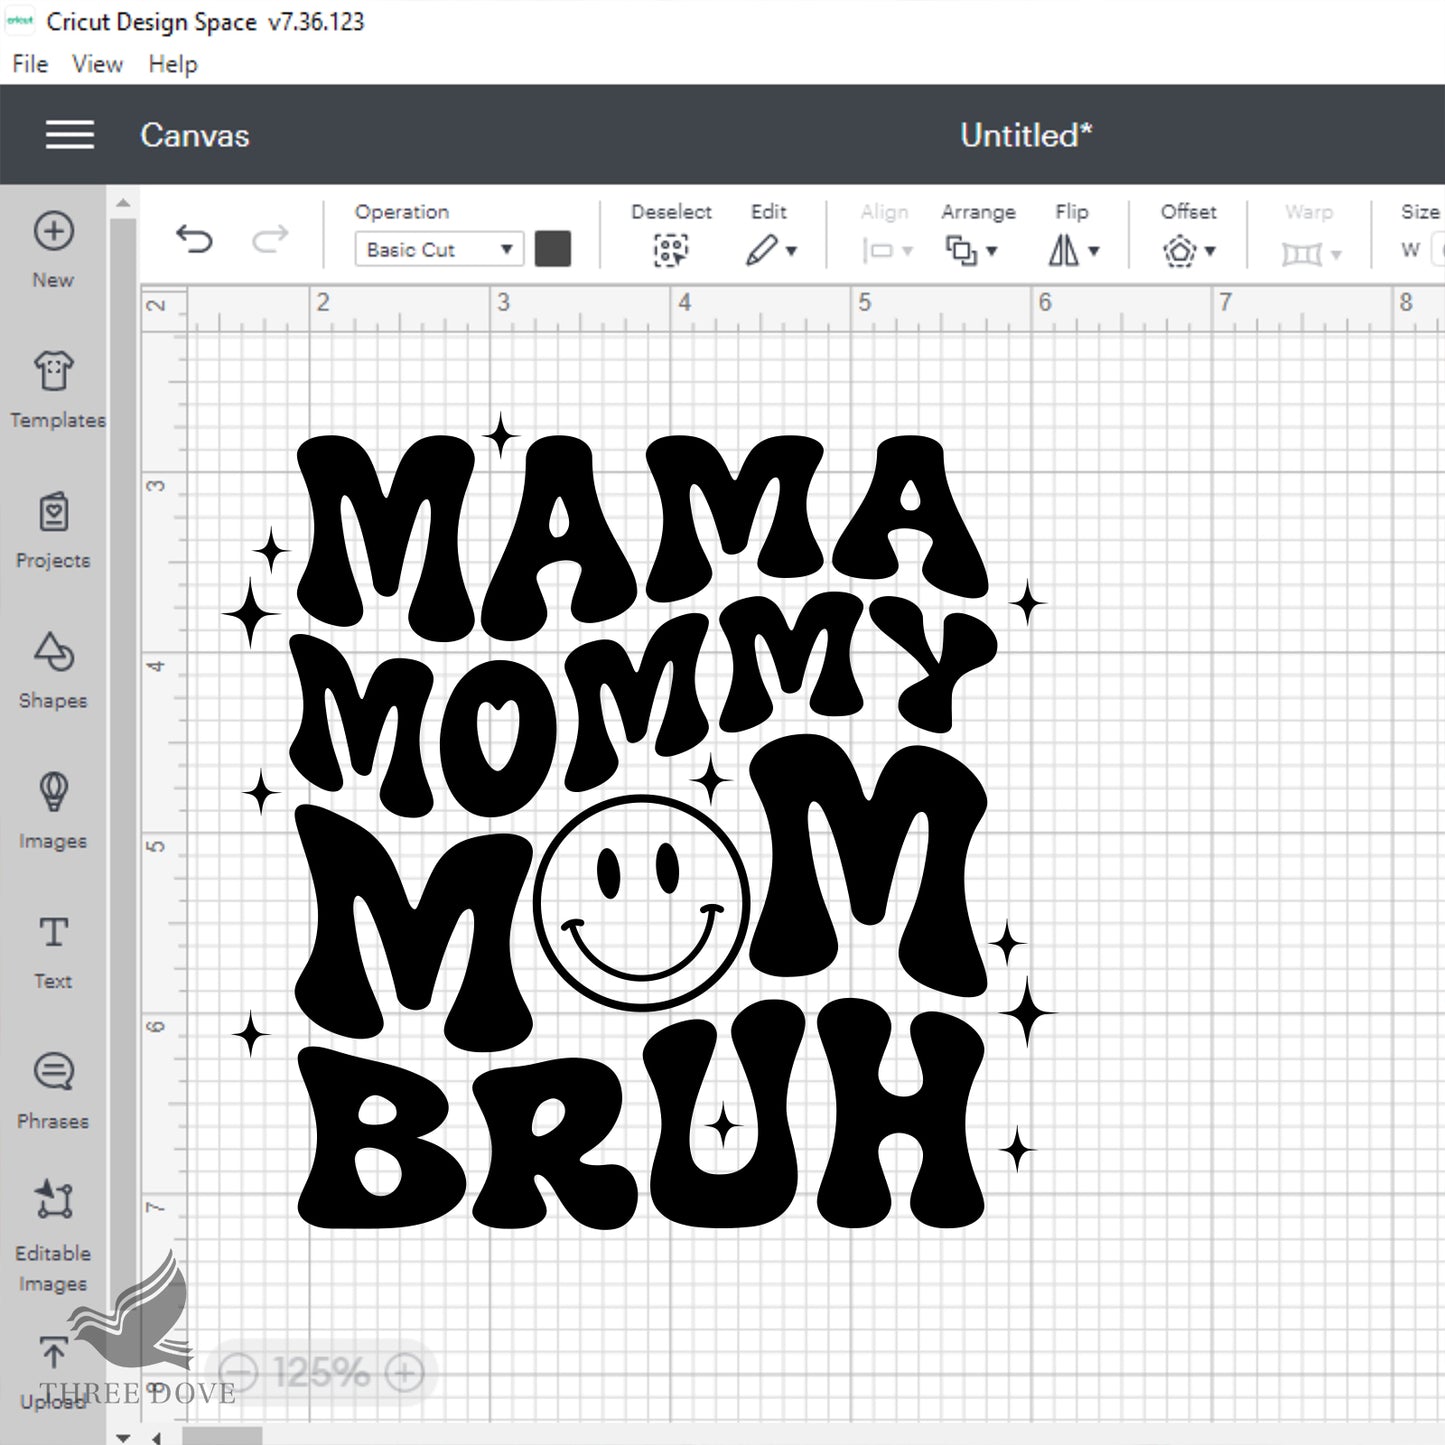This screenshot has width=1445, height=1445.
Task: Click the New project icon
Action: (x=53, y=231)
